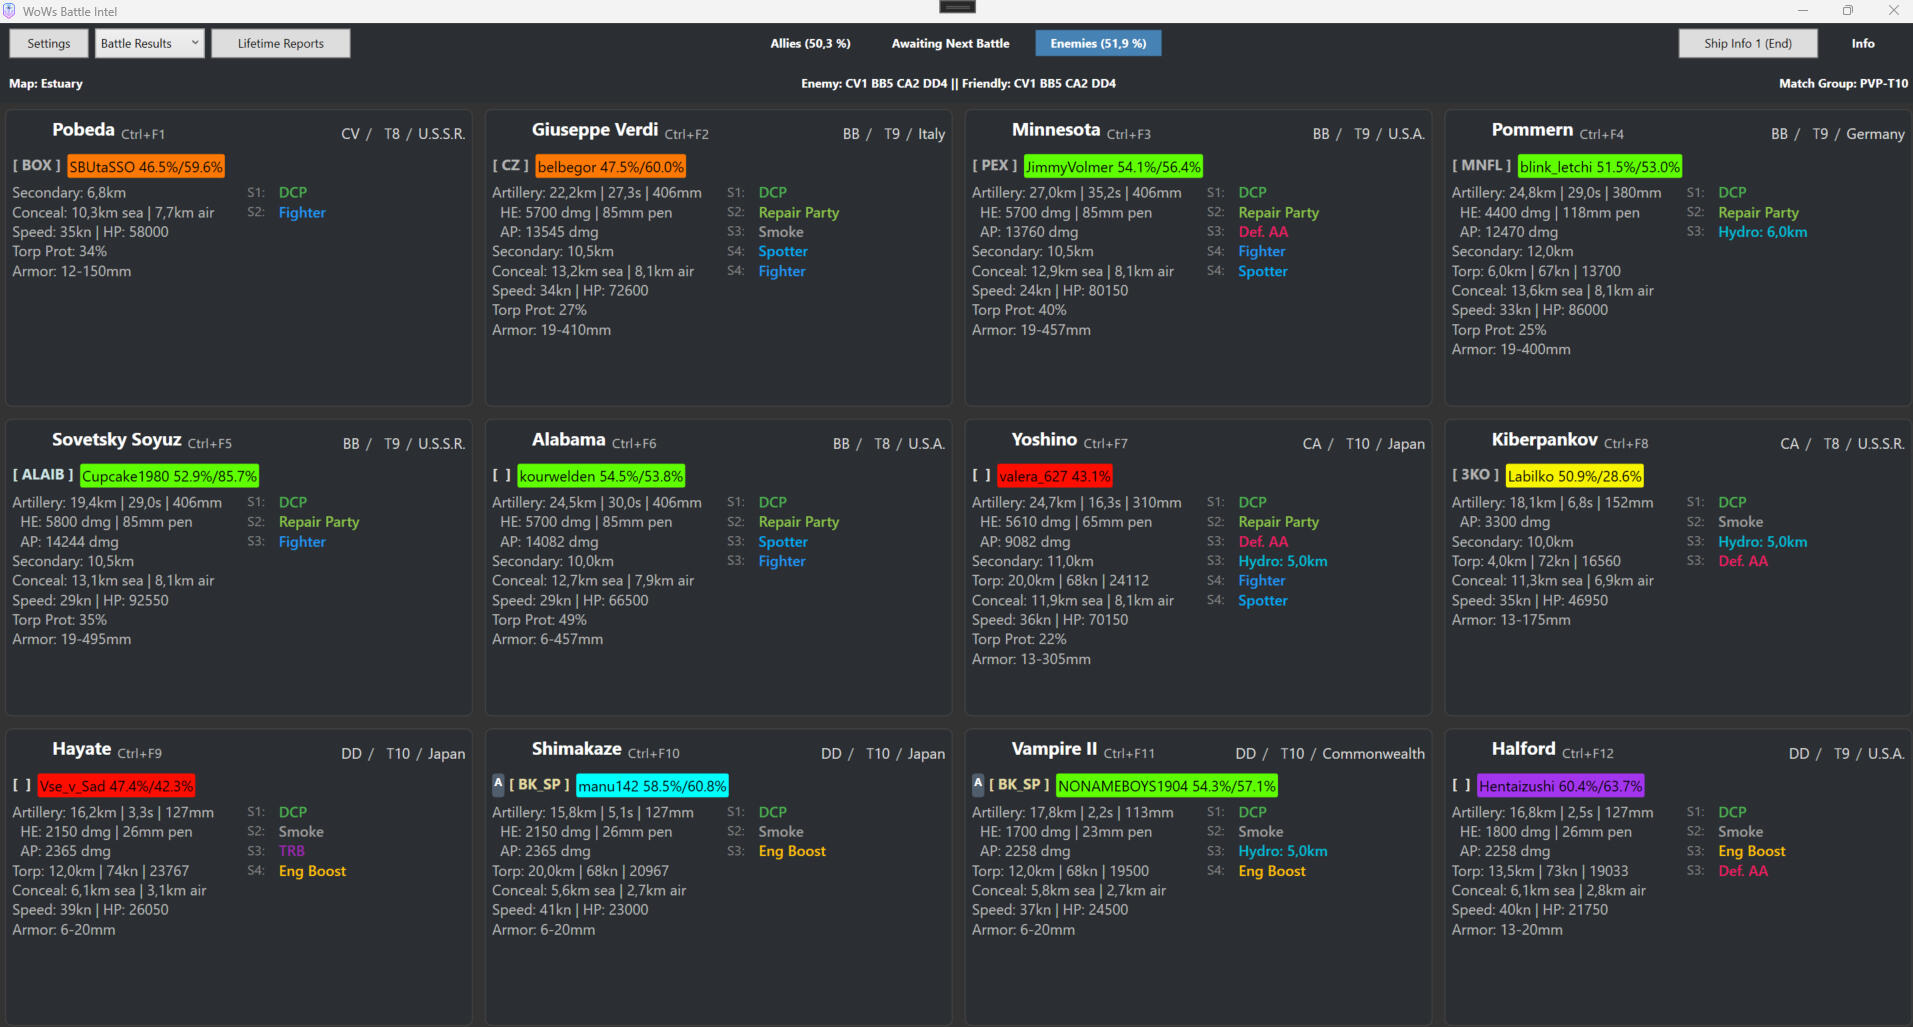Select the Sovetsky Soyuz ship name
This screenshot has width=1913, height=1027.
click(117, 440)
